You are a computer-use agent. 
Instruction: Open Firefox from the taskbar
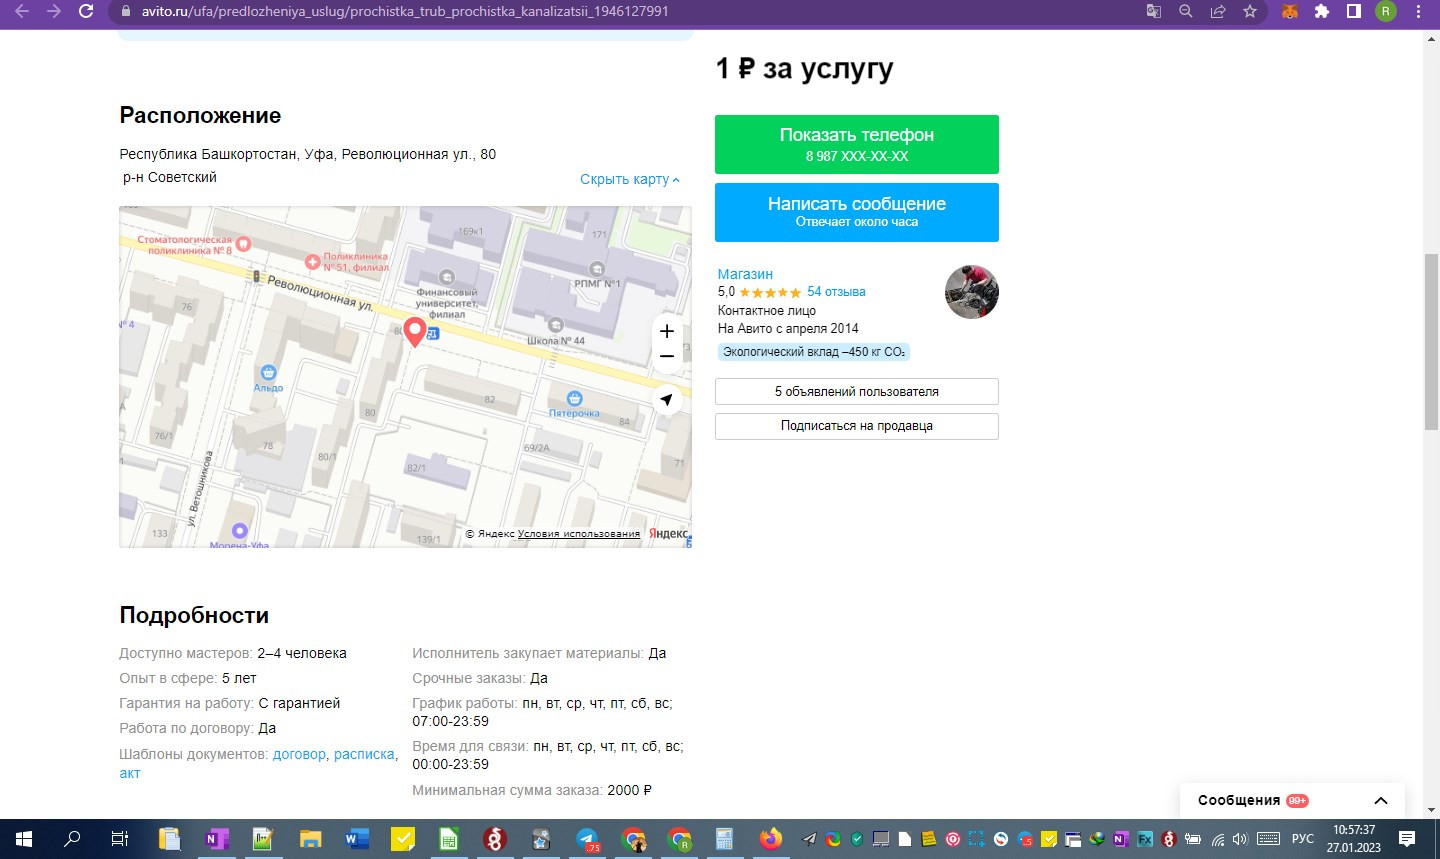pyautogui.click(x=771, y=839)
